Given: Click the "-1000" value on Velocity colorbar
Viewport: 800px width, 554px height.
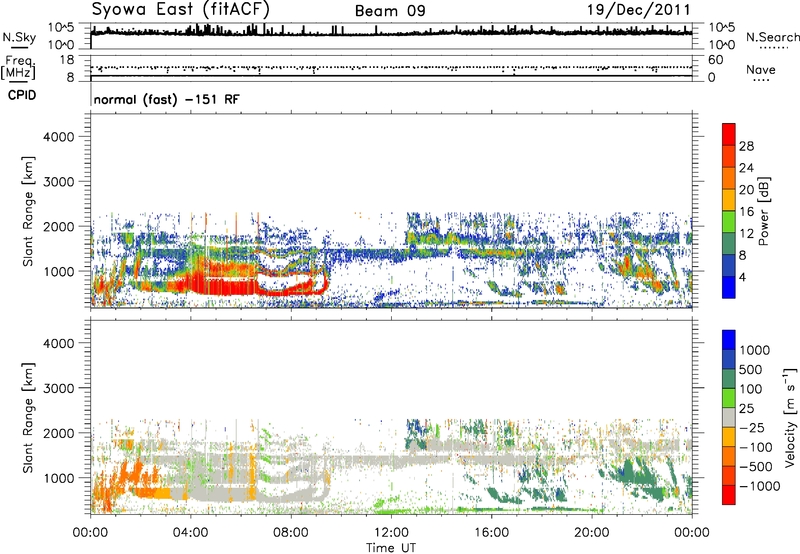Looking at the screenshot, I should click(x=759, y=486).
